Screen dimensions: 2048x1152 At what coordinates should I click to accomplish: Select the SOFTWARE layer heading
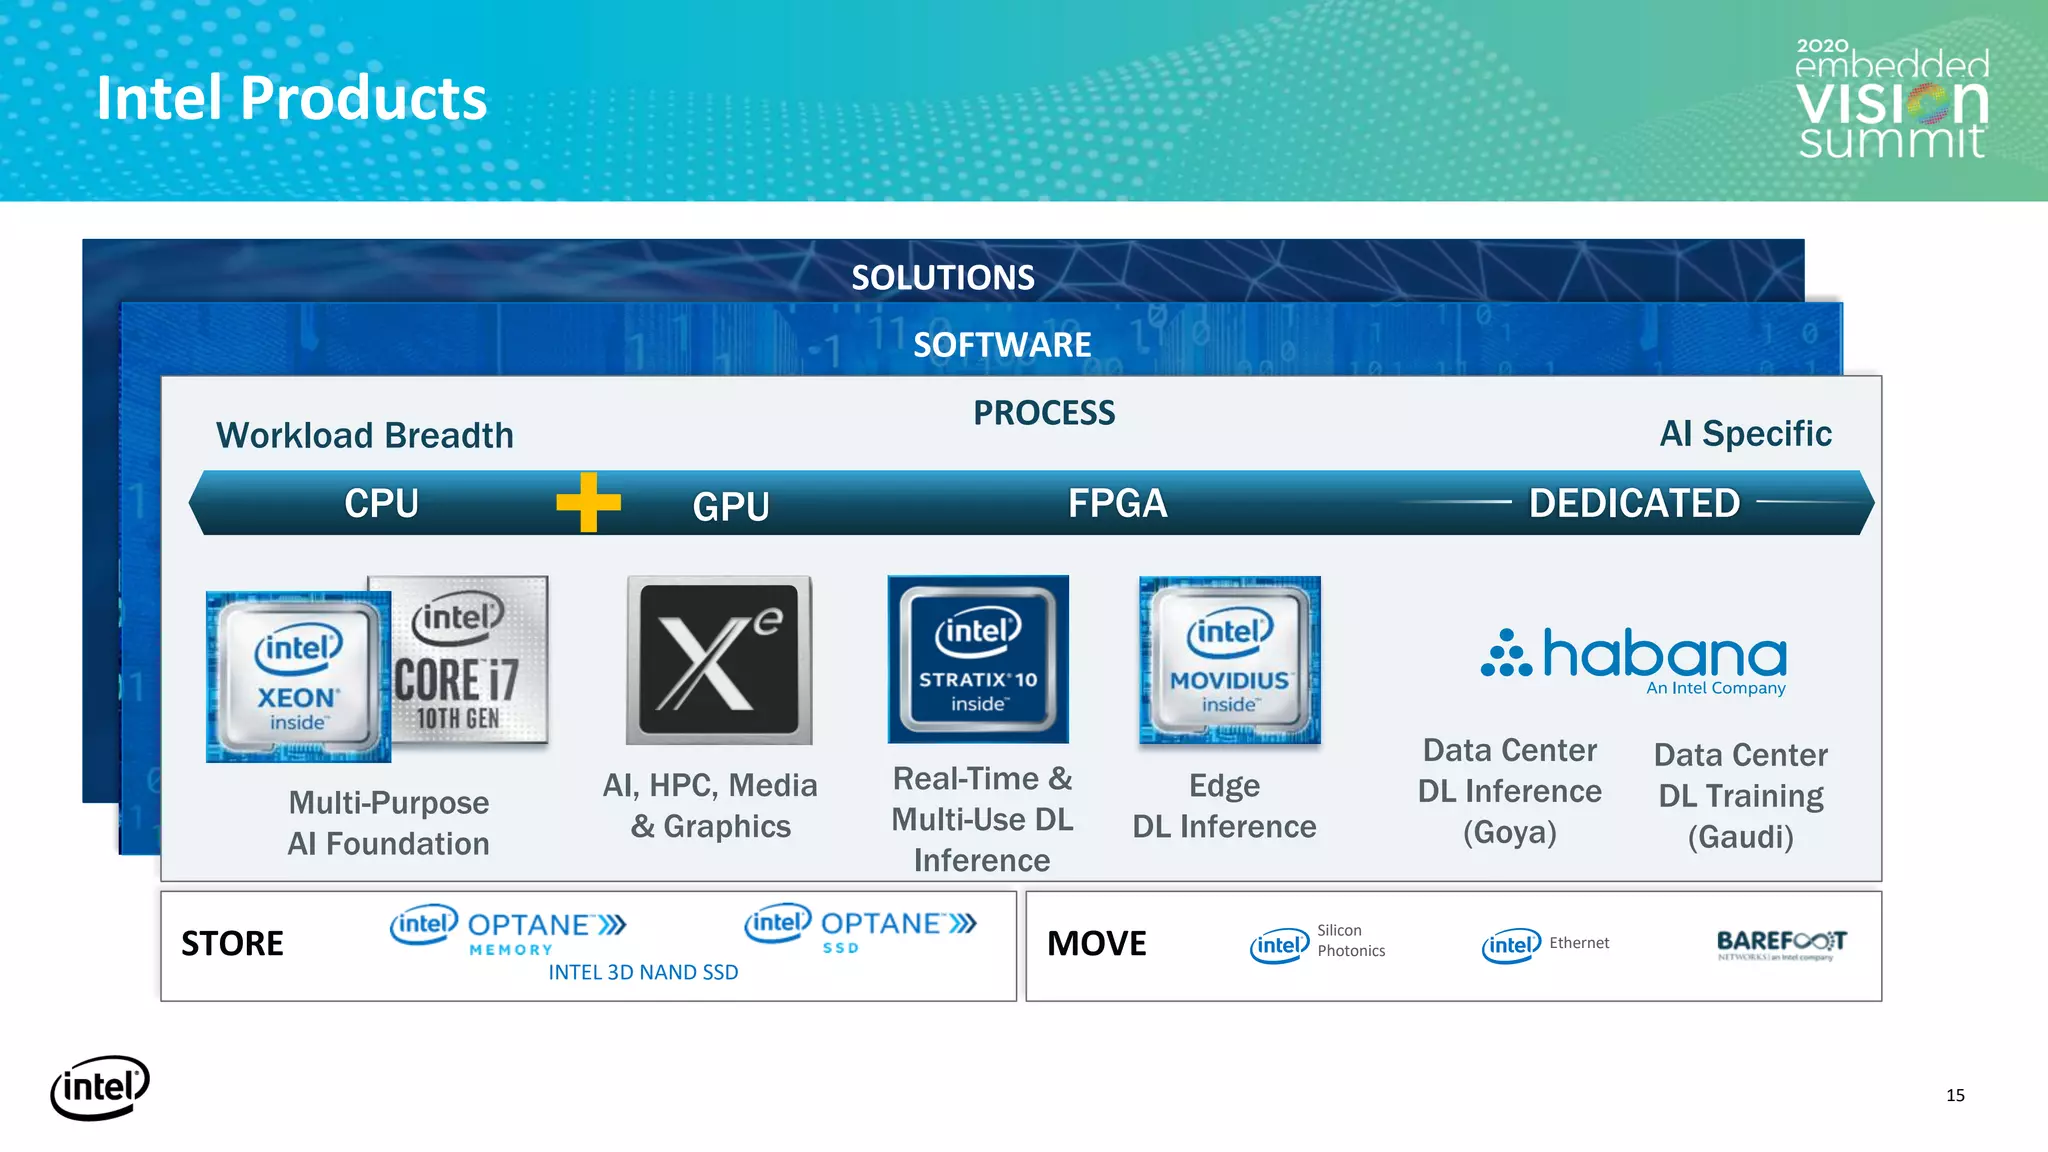[1001, 345]
